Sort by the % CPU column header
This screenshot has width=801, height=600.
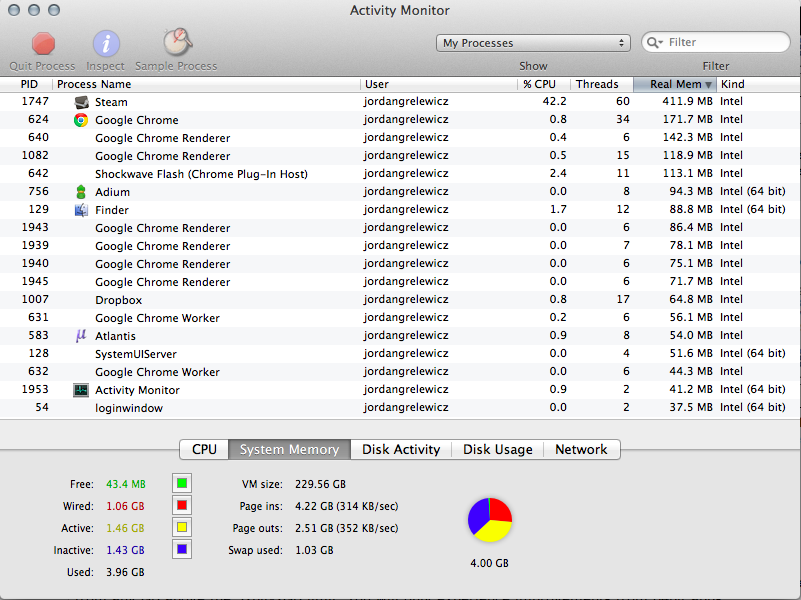pyautogui.click(x=544, y=84)
